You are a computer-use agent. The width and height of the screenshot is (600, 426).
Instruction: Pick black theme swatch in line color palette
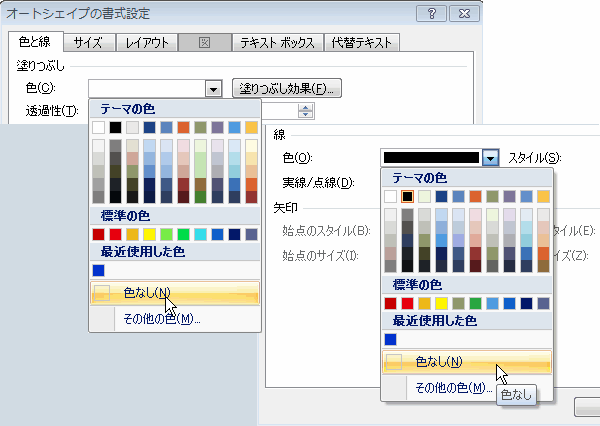[x=407, y=196]
